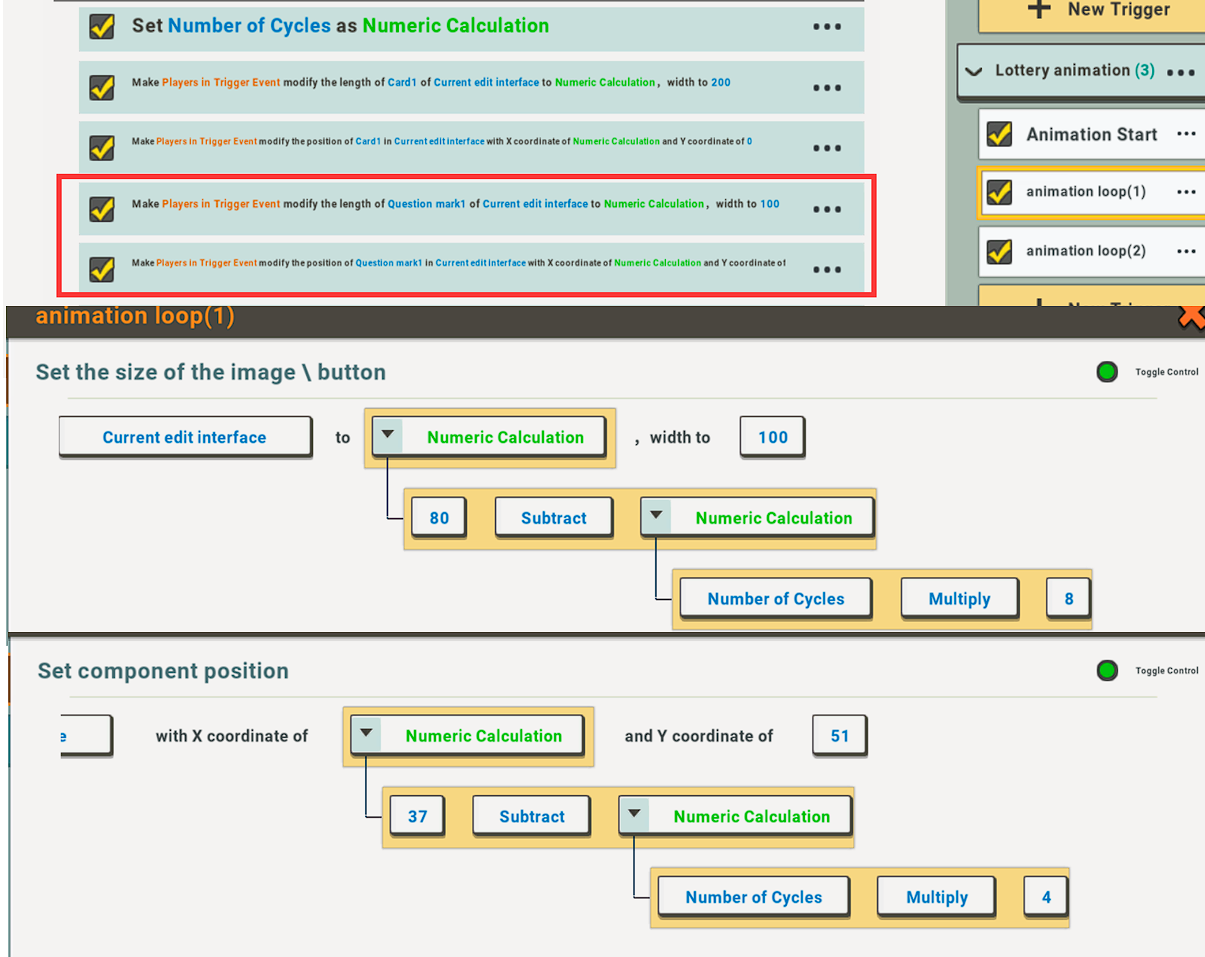Click the Subtract operator after value 80
The width and height of the screenshot is (1205, 957).
tap(553, 518)
